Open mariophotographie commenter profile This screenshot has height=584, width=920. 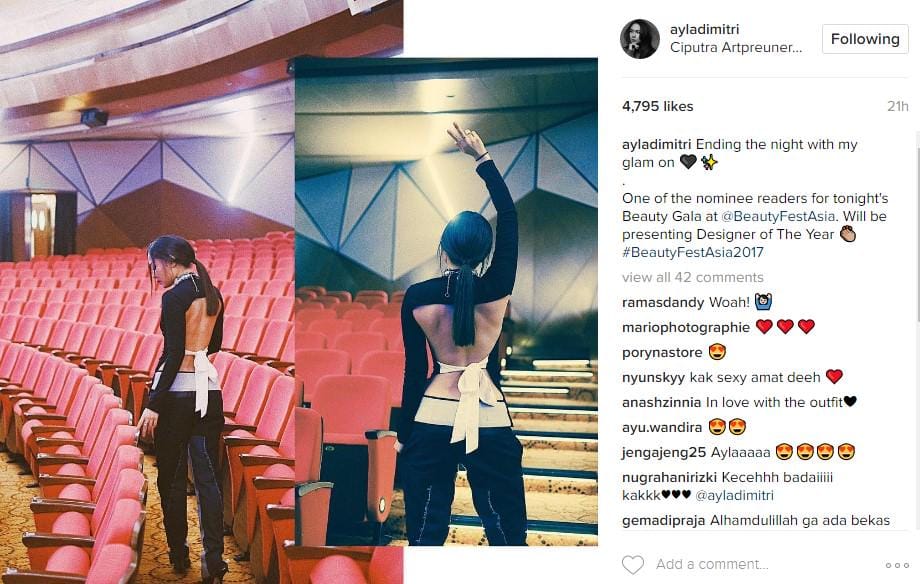(x=686, y=327)
